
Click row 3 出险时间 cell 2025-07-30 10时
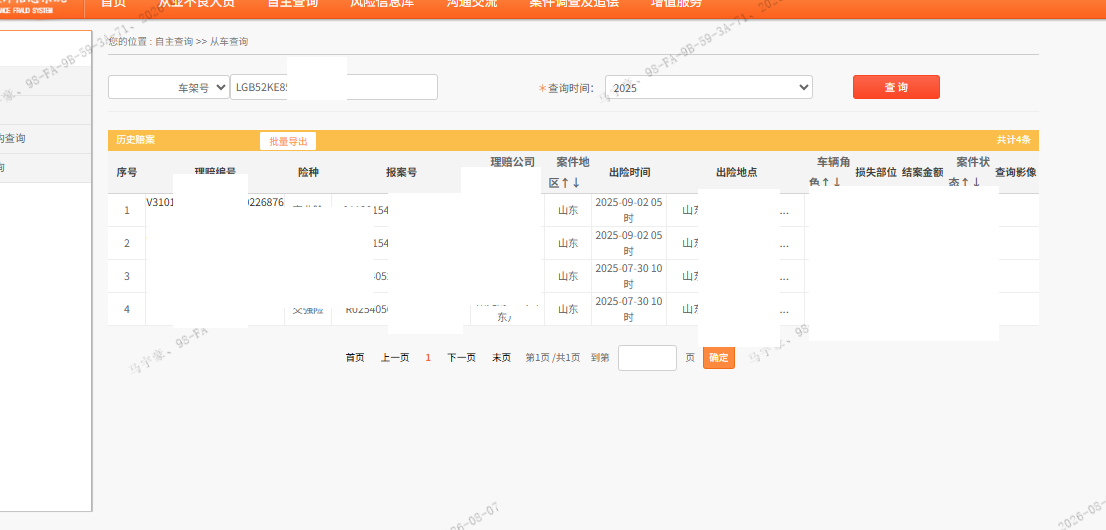coord(628,276)
